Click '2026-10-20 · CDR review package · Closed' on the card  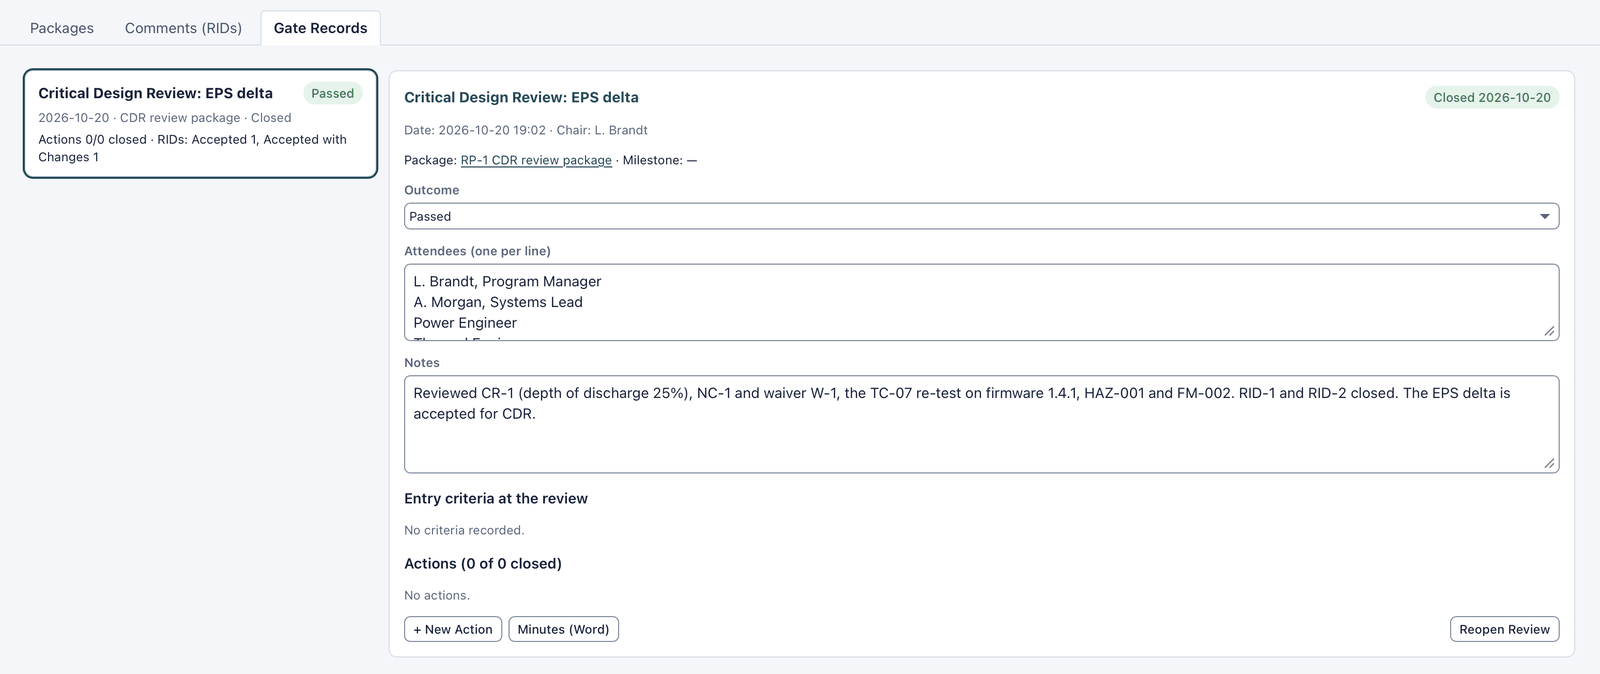click(165, 117)
